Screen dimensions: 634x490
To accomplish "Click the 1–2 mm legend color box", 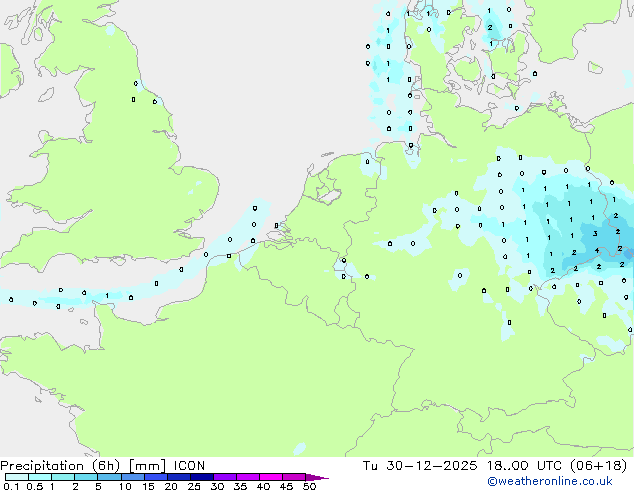I will (63, 477).
